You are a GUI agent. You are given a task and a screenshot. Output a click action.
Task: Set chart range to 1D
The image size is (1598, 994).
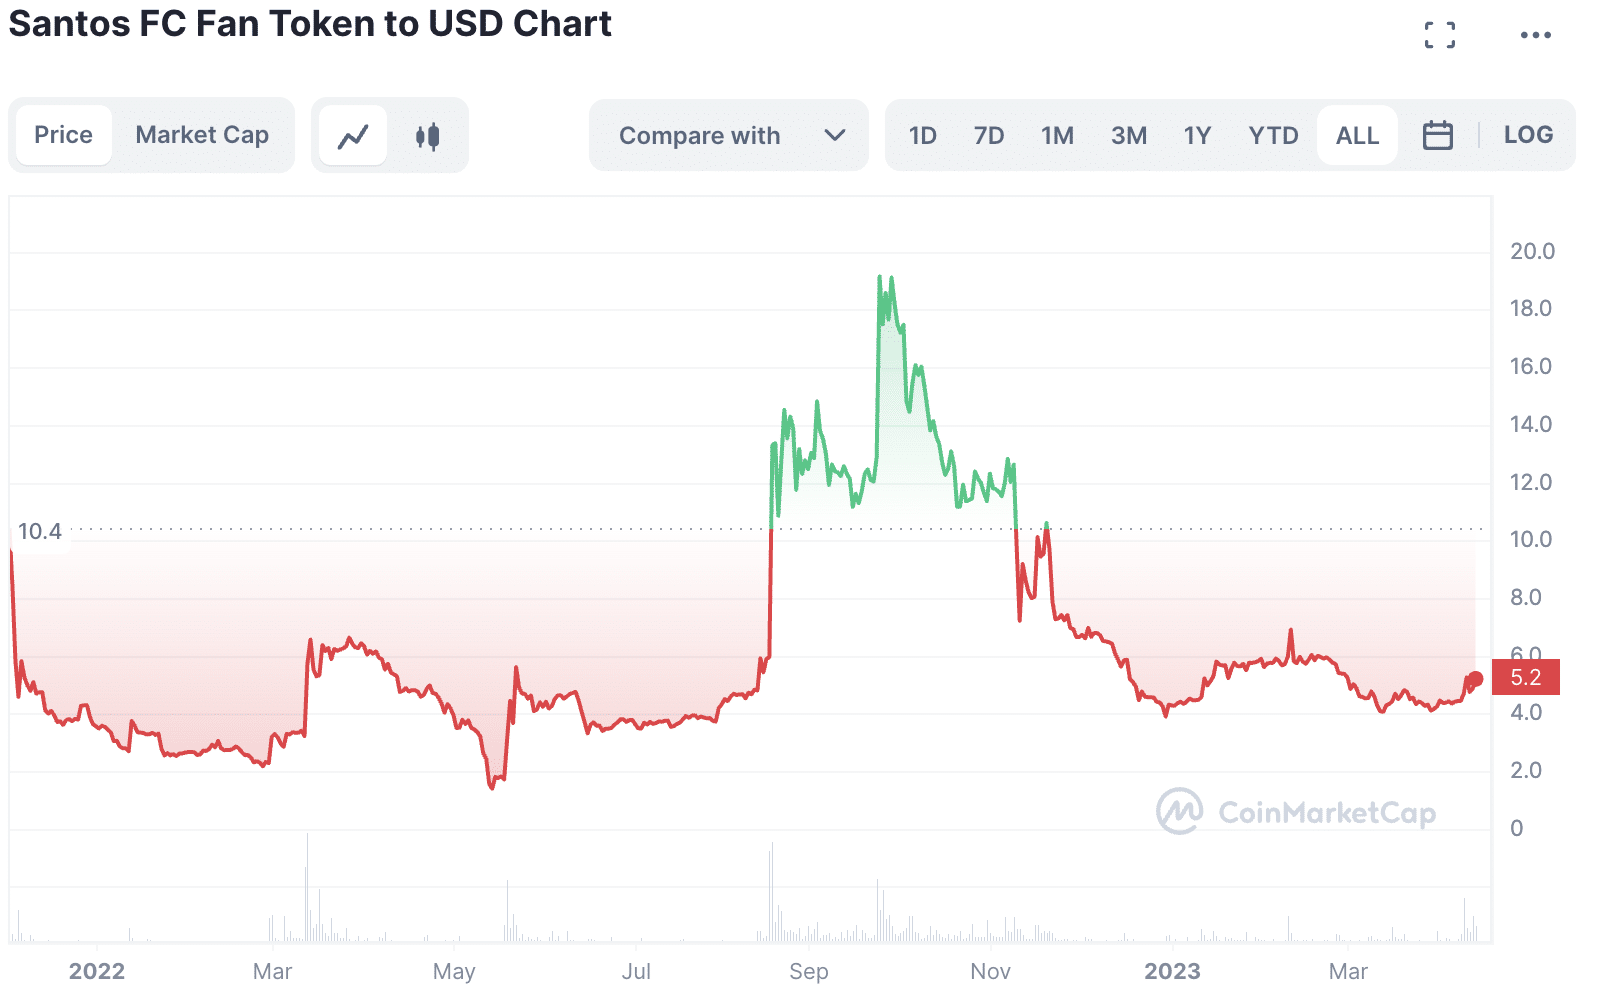pyautogui.click(x=922, y=135)
